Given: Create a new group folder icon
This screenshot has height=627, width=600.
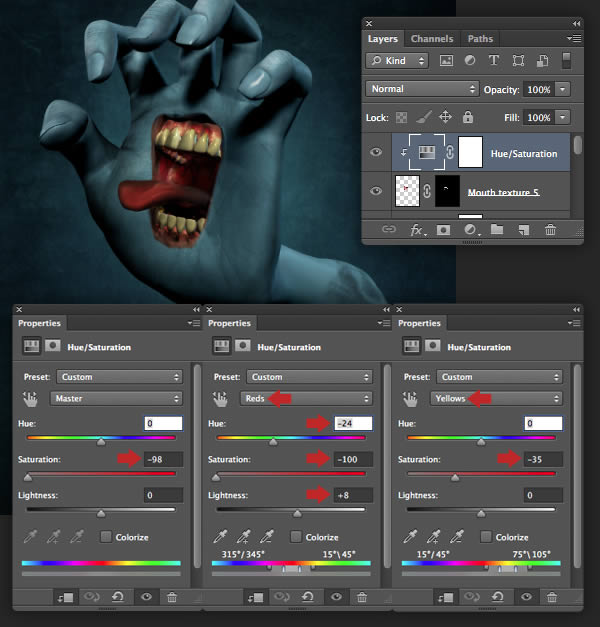Looking at the screenshot, I should (x=497, y=229).
